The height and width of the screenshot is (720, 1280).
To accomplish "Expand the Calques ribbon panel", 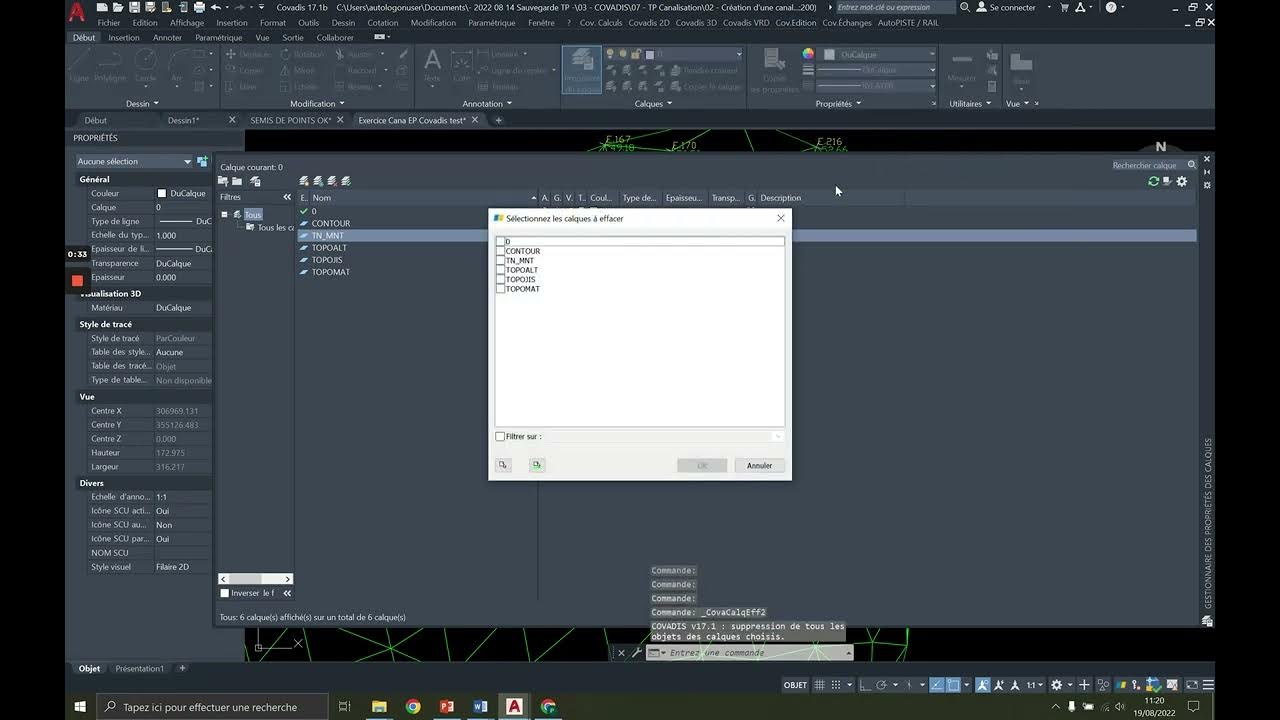I will (653, 103).
